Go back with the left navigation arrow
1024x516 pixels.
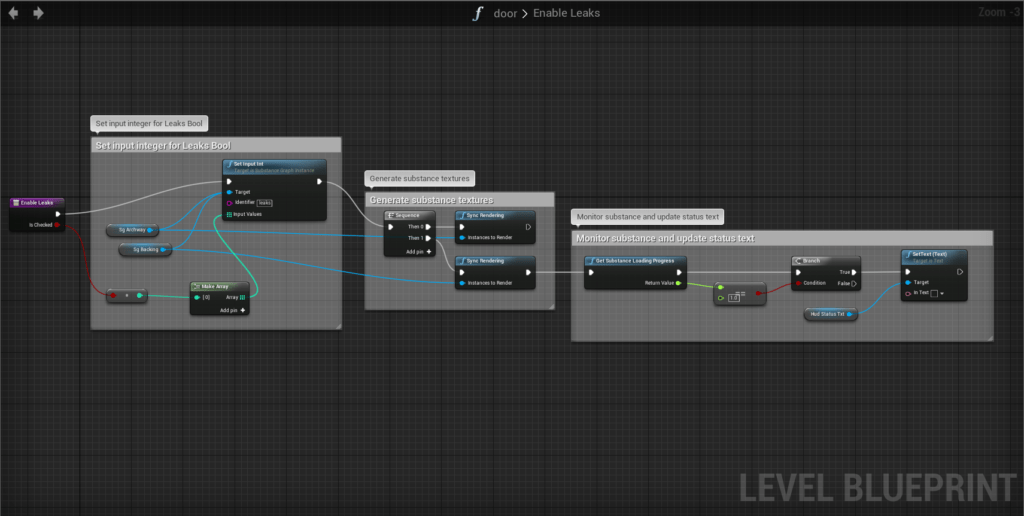click(x=13, y=12)
